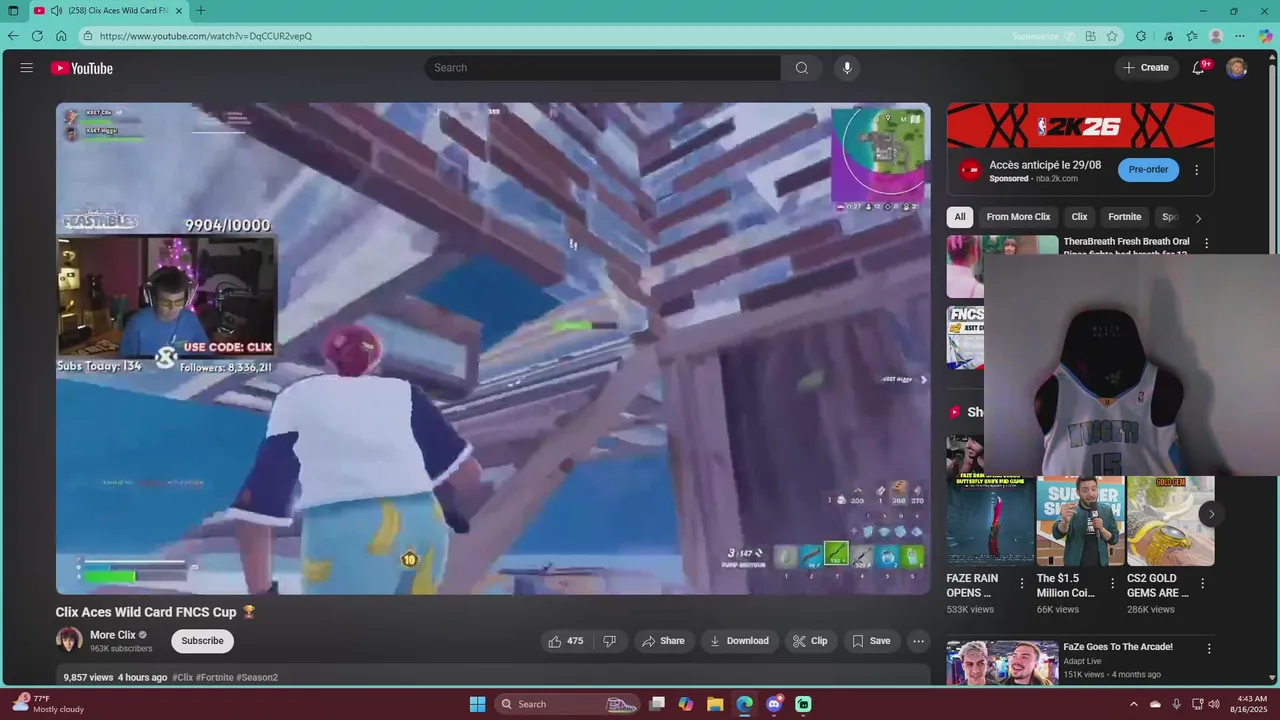
Task: Open the Copilot sidebar in Edge
Action: (x=1265, y=36)
